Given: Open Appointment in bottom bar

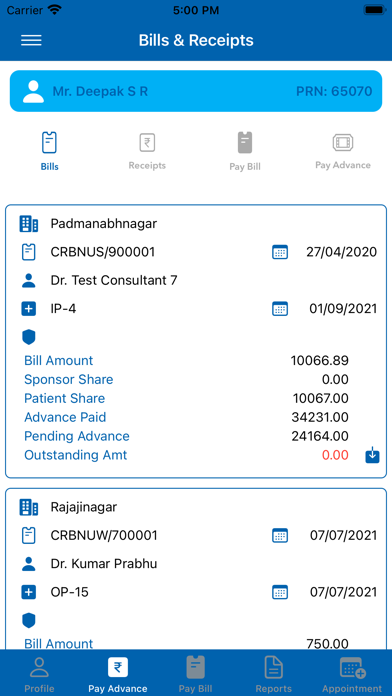Looking at the screenshot, I should 352,675.
